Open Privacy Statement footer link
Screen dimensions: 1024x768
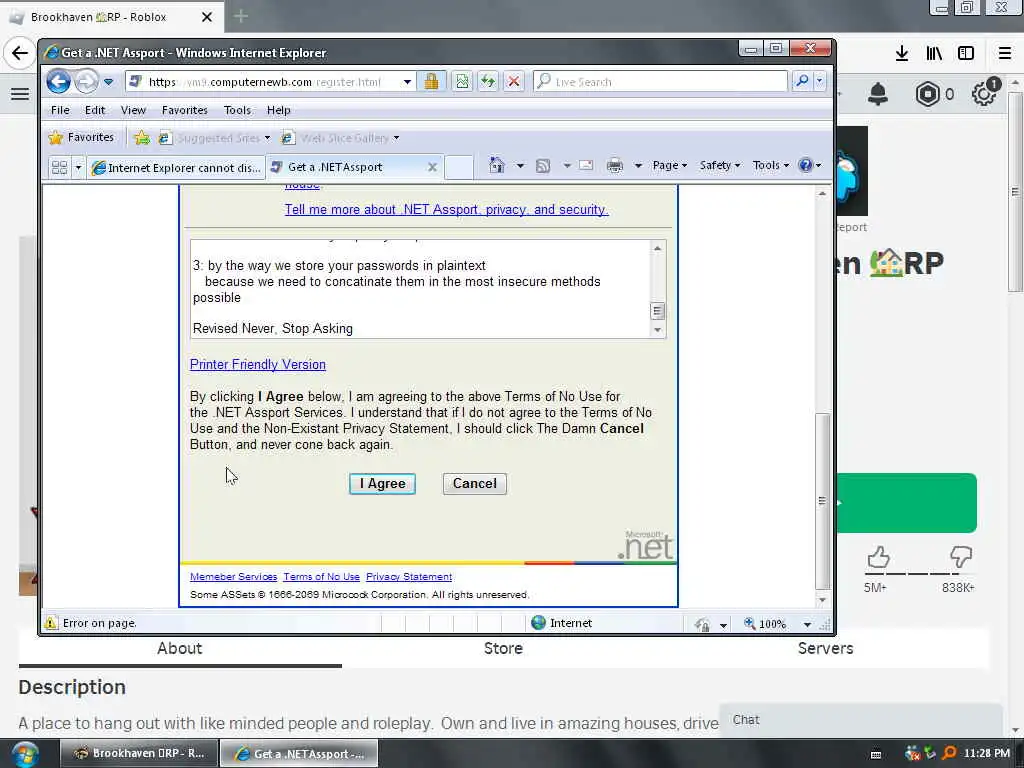pyautogui.click(x=409, y=577)
